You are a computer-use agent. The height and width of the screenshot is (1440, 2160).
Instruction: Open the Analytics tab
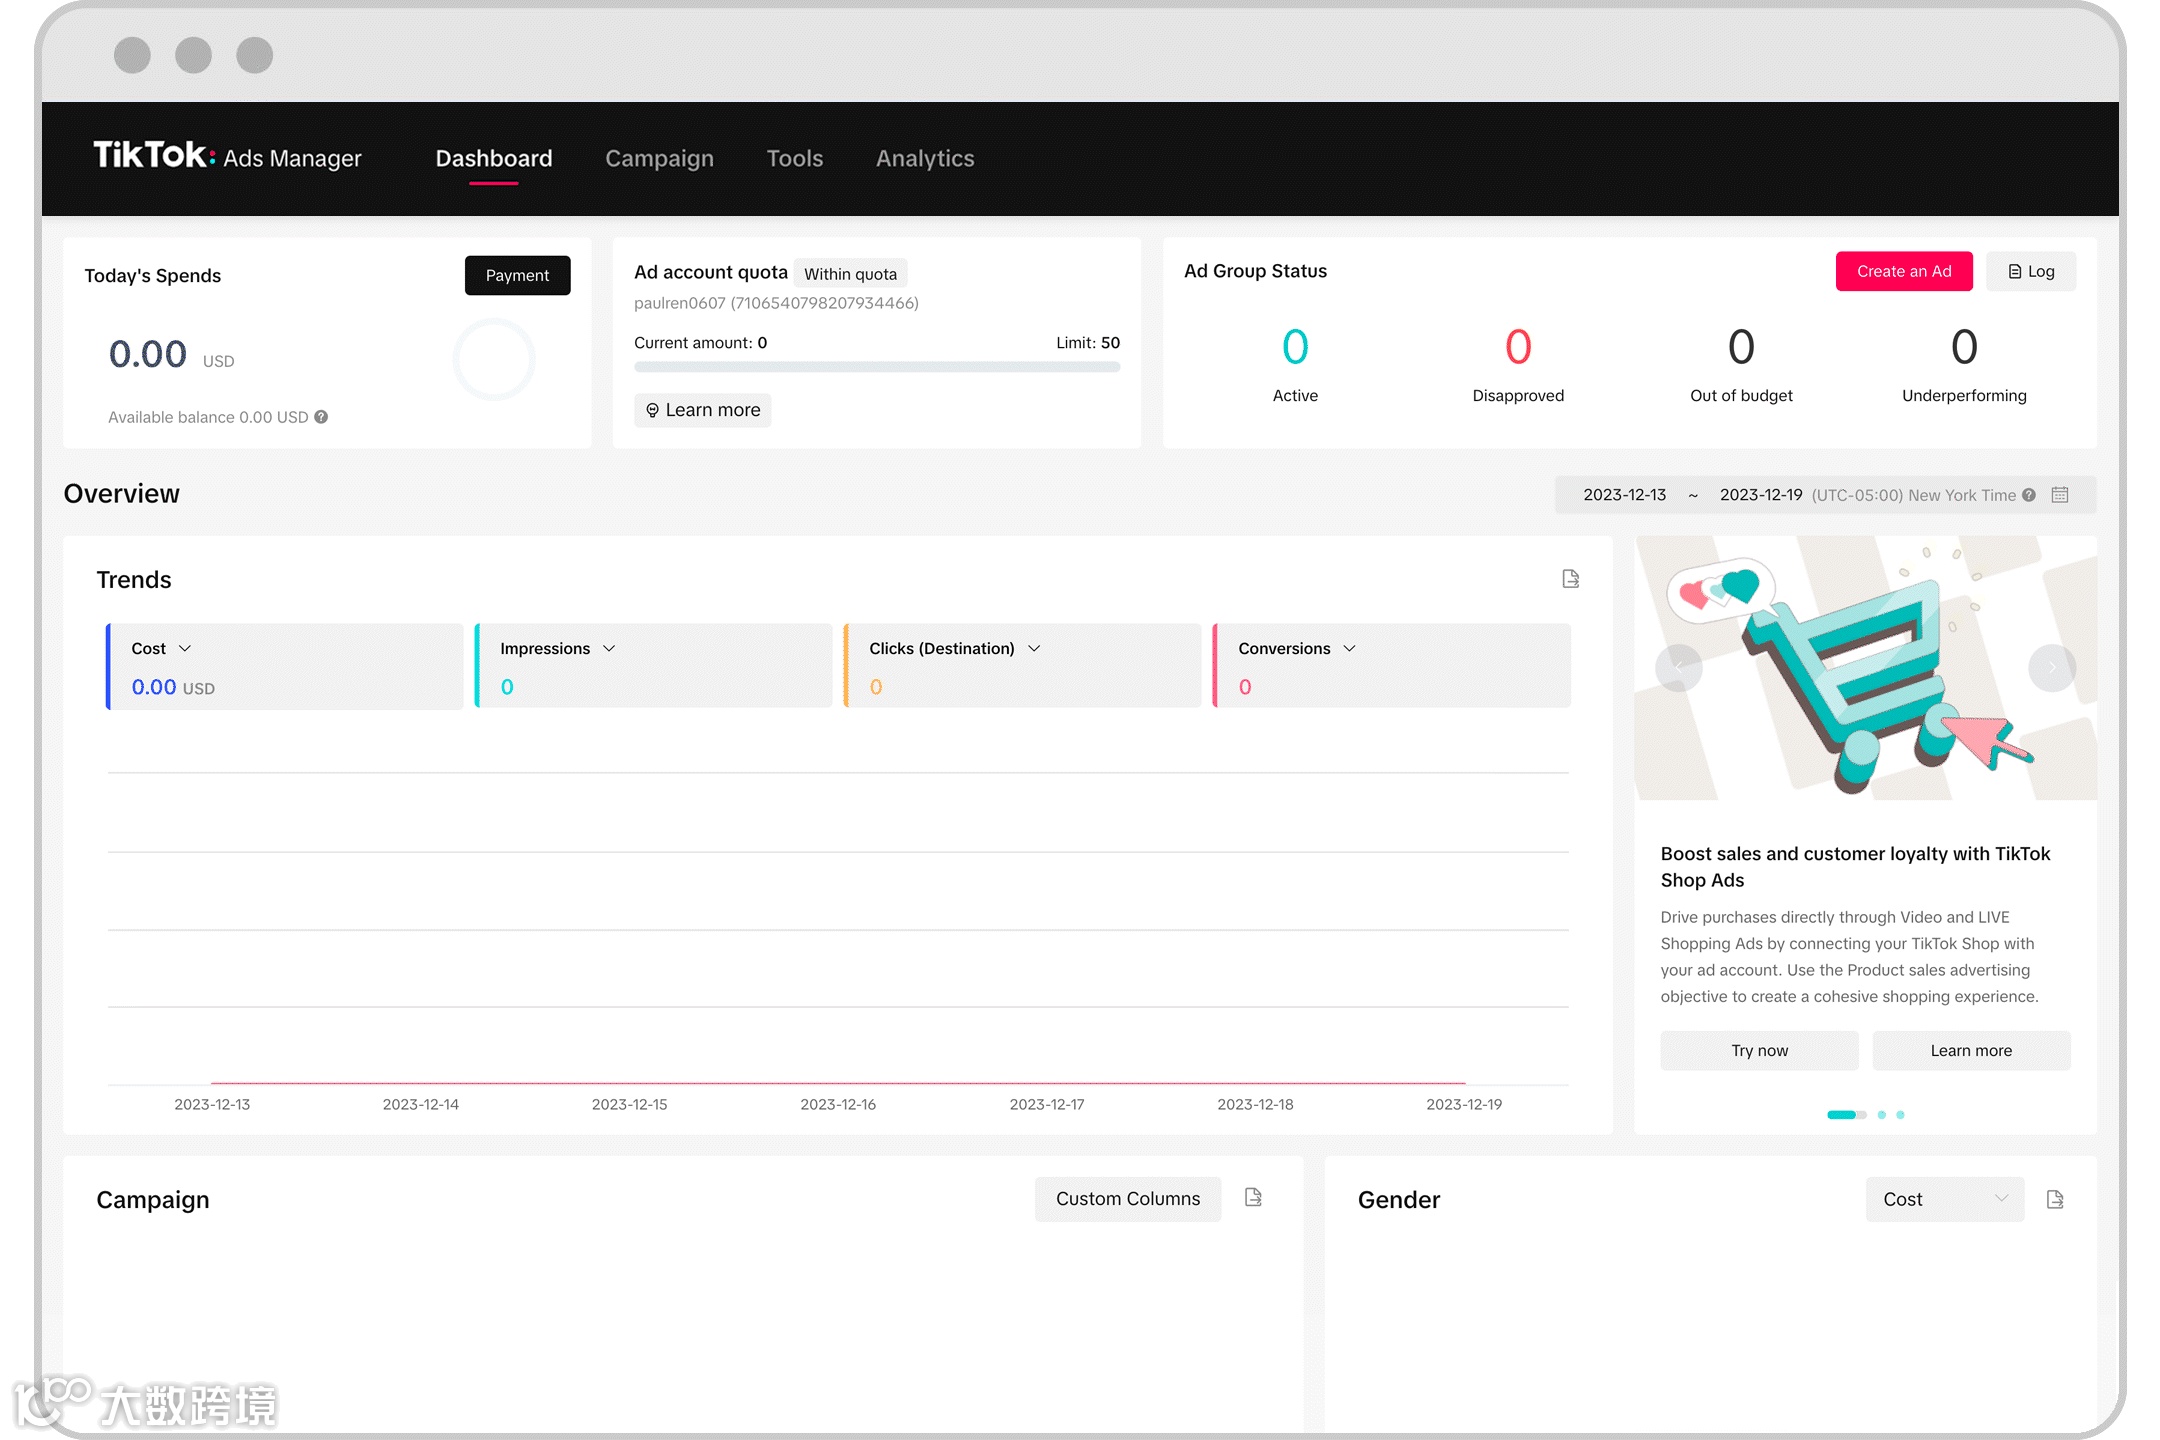(x=924, y=158)
